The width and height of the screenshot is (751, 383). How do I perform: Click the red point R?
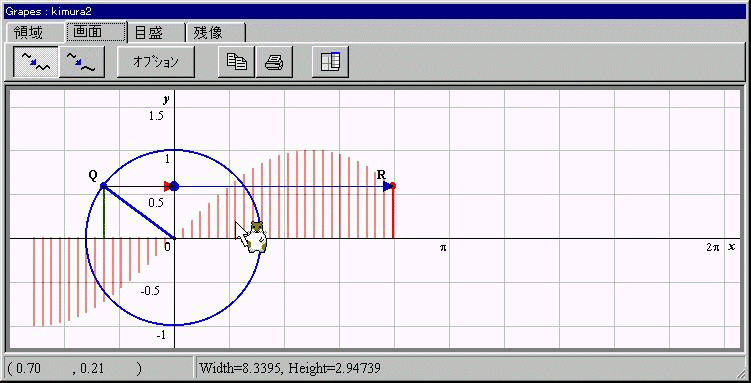click(393, 186)
